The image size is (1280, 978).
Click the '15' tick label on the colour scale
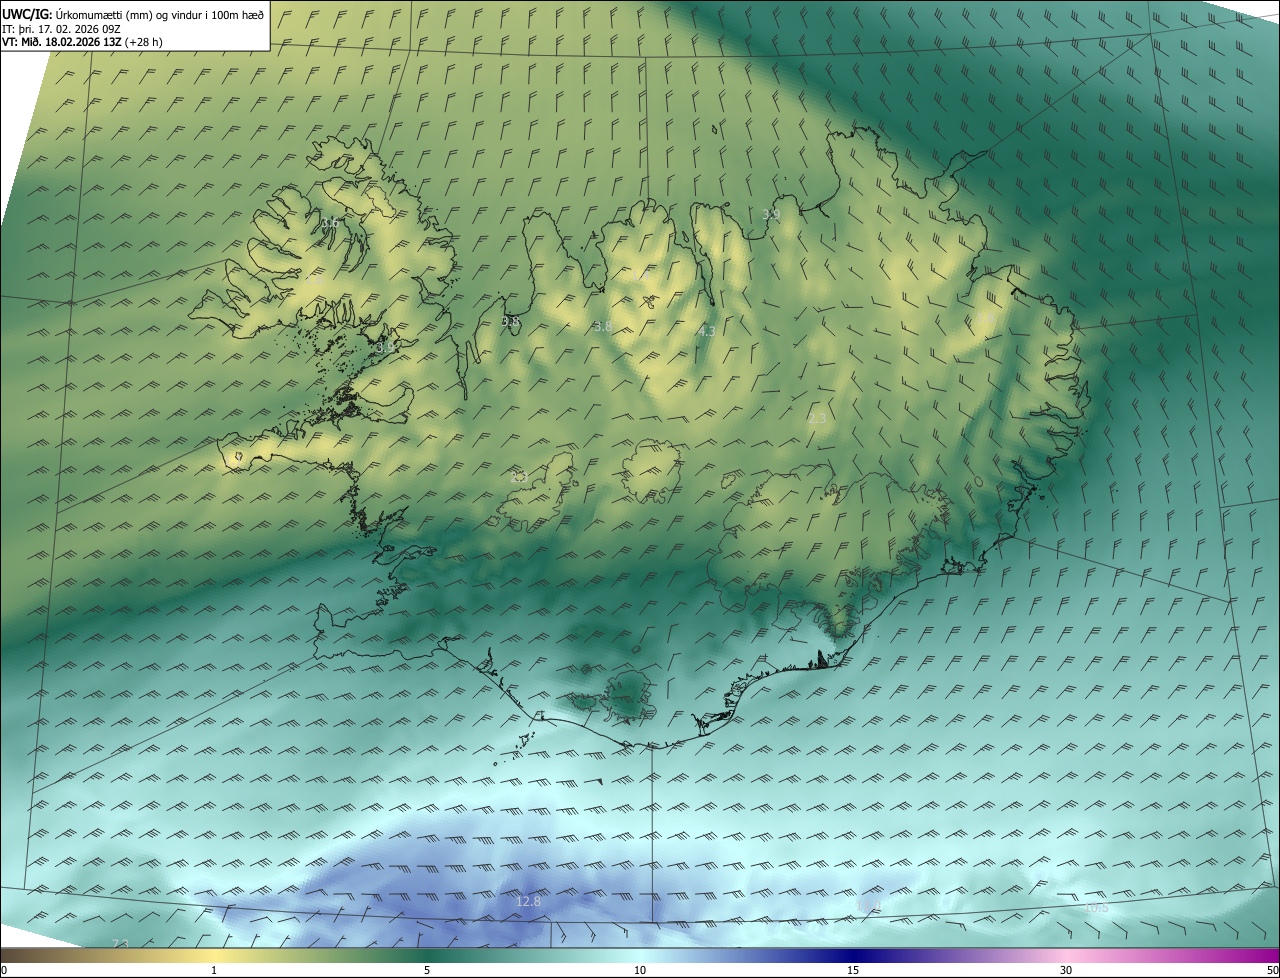click(853, 970)
